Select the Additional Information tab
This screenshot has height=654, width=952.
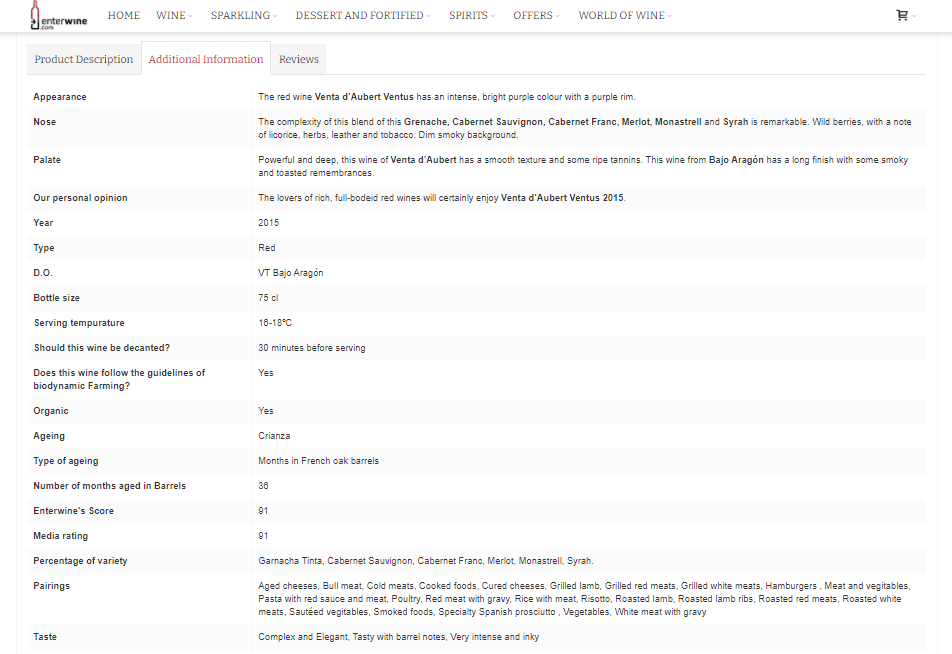[x=206, y=59]
